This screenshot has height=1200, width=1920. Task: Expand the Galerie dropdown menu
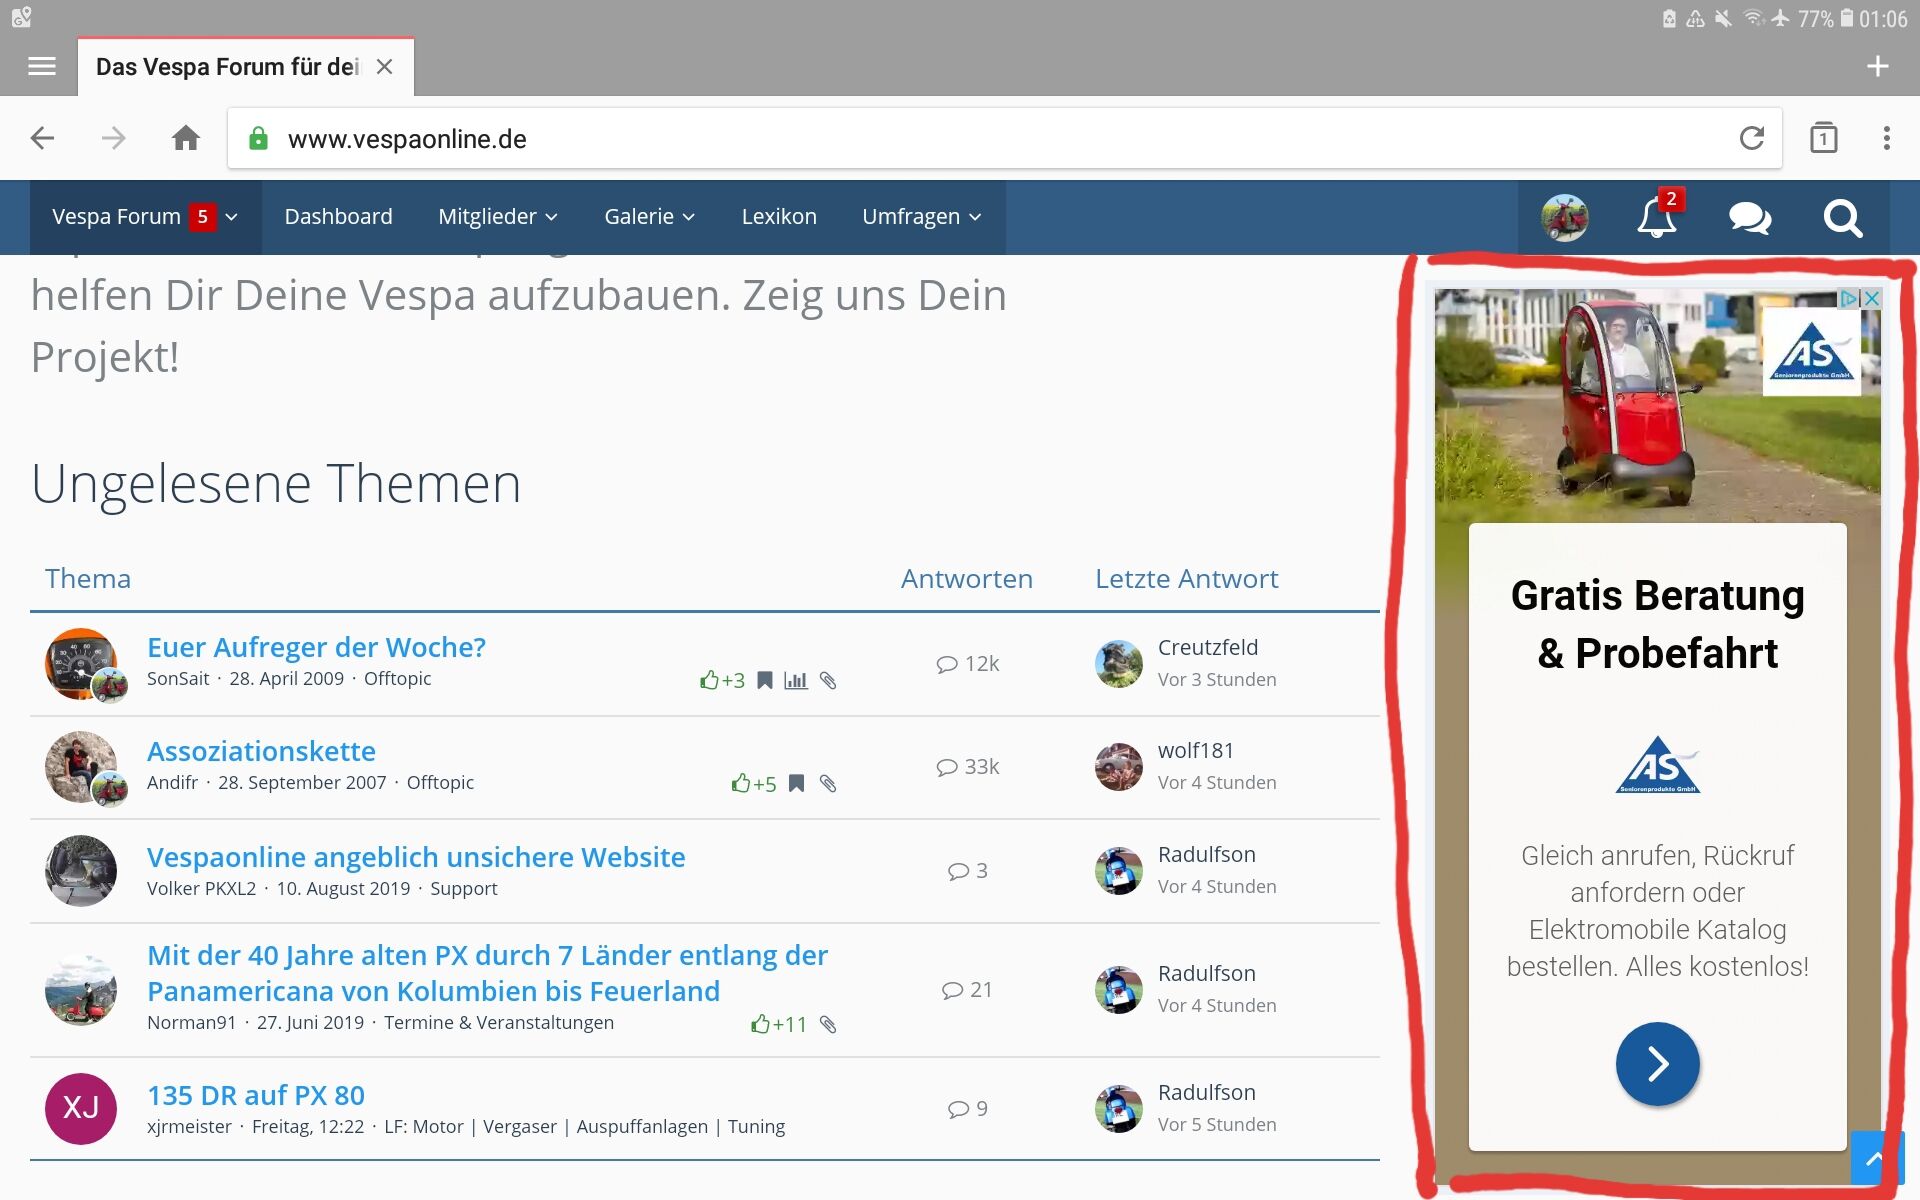click(x=648, y=217)
